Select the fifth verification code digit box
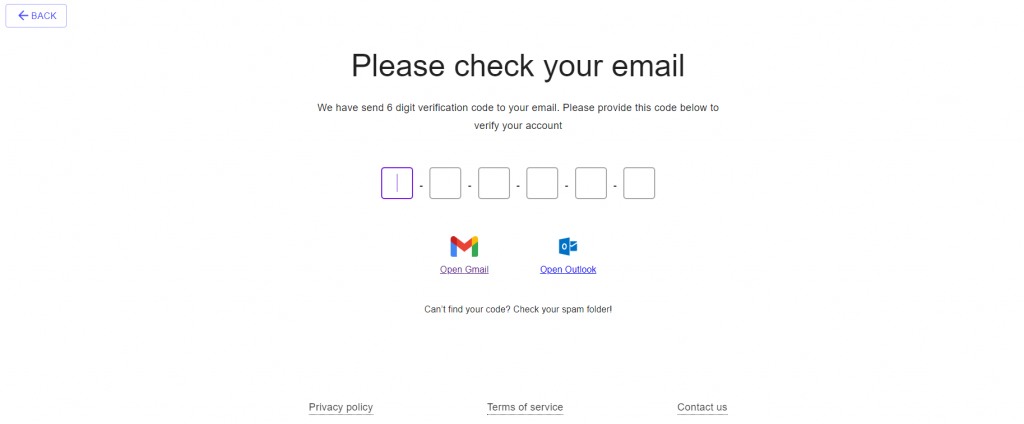This screenshot has height=424, width=1024. [x=591, y=183]
